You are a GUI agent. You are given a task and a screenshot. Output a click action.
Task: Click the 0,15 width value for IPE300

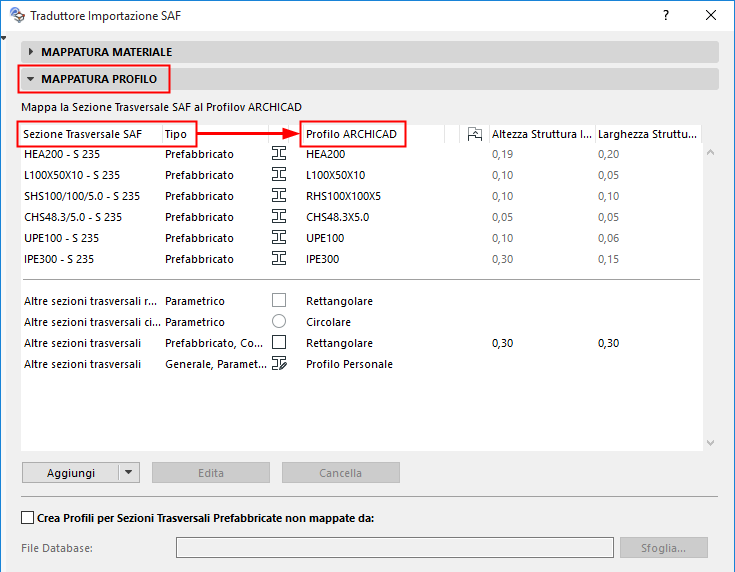coord(608,259)
